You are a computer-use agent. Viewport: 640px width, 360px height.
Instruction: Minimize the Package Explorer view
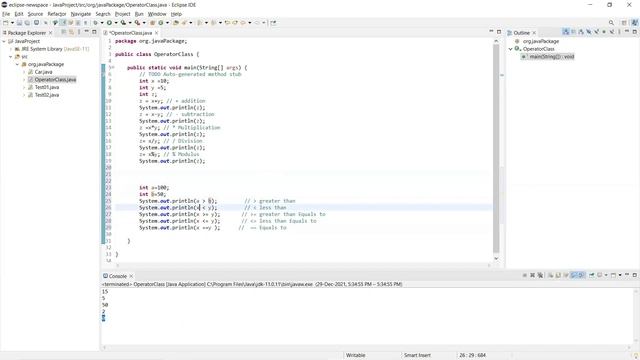pos(87,31)
